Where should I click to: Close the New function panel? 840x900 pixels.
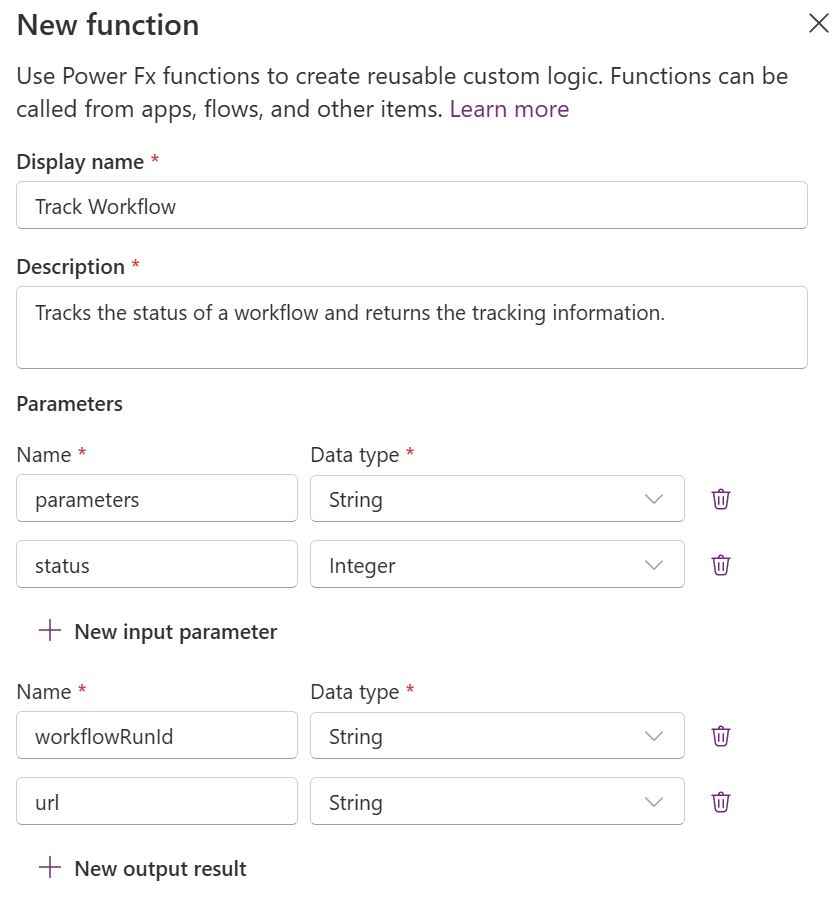[x=818, y=24]
